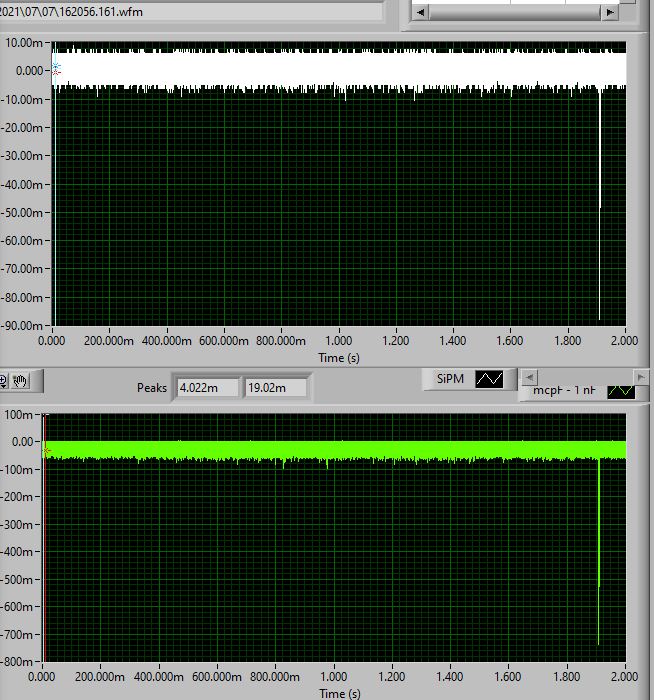Click the Peaks value 4.022m field
This screenshot has height=700, width=654.
(x=208, y=388)
